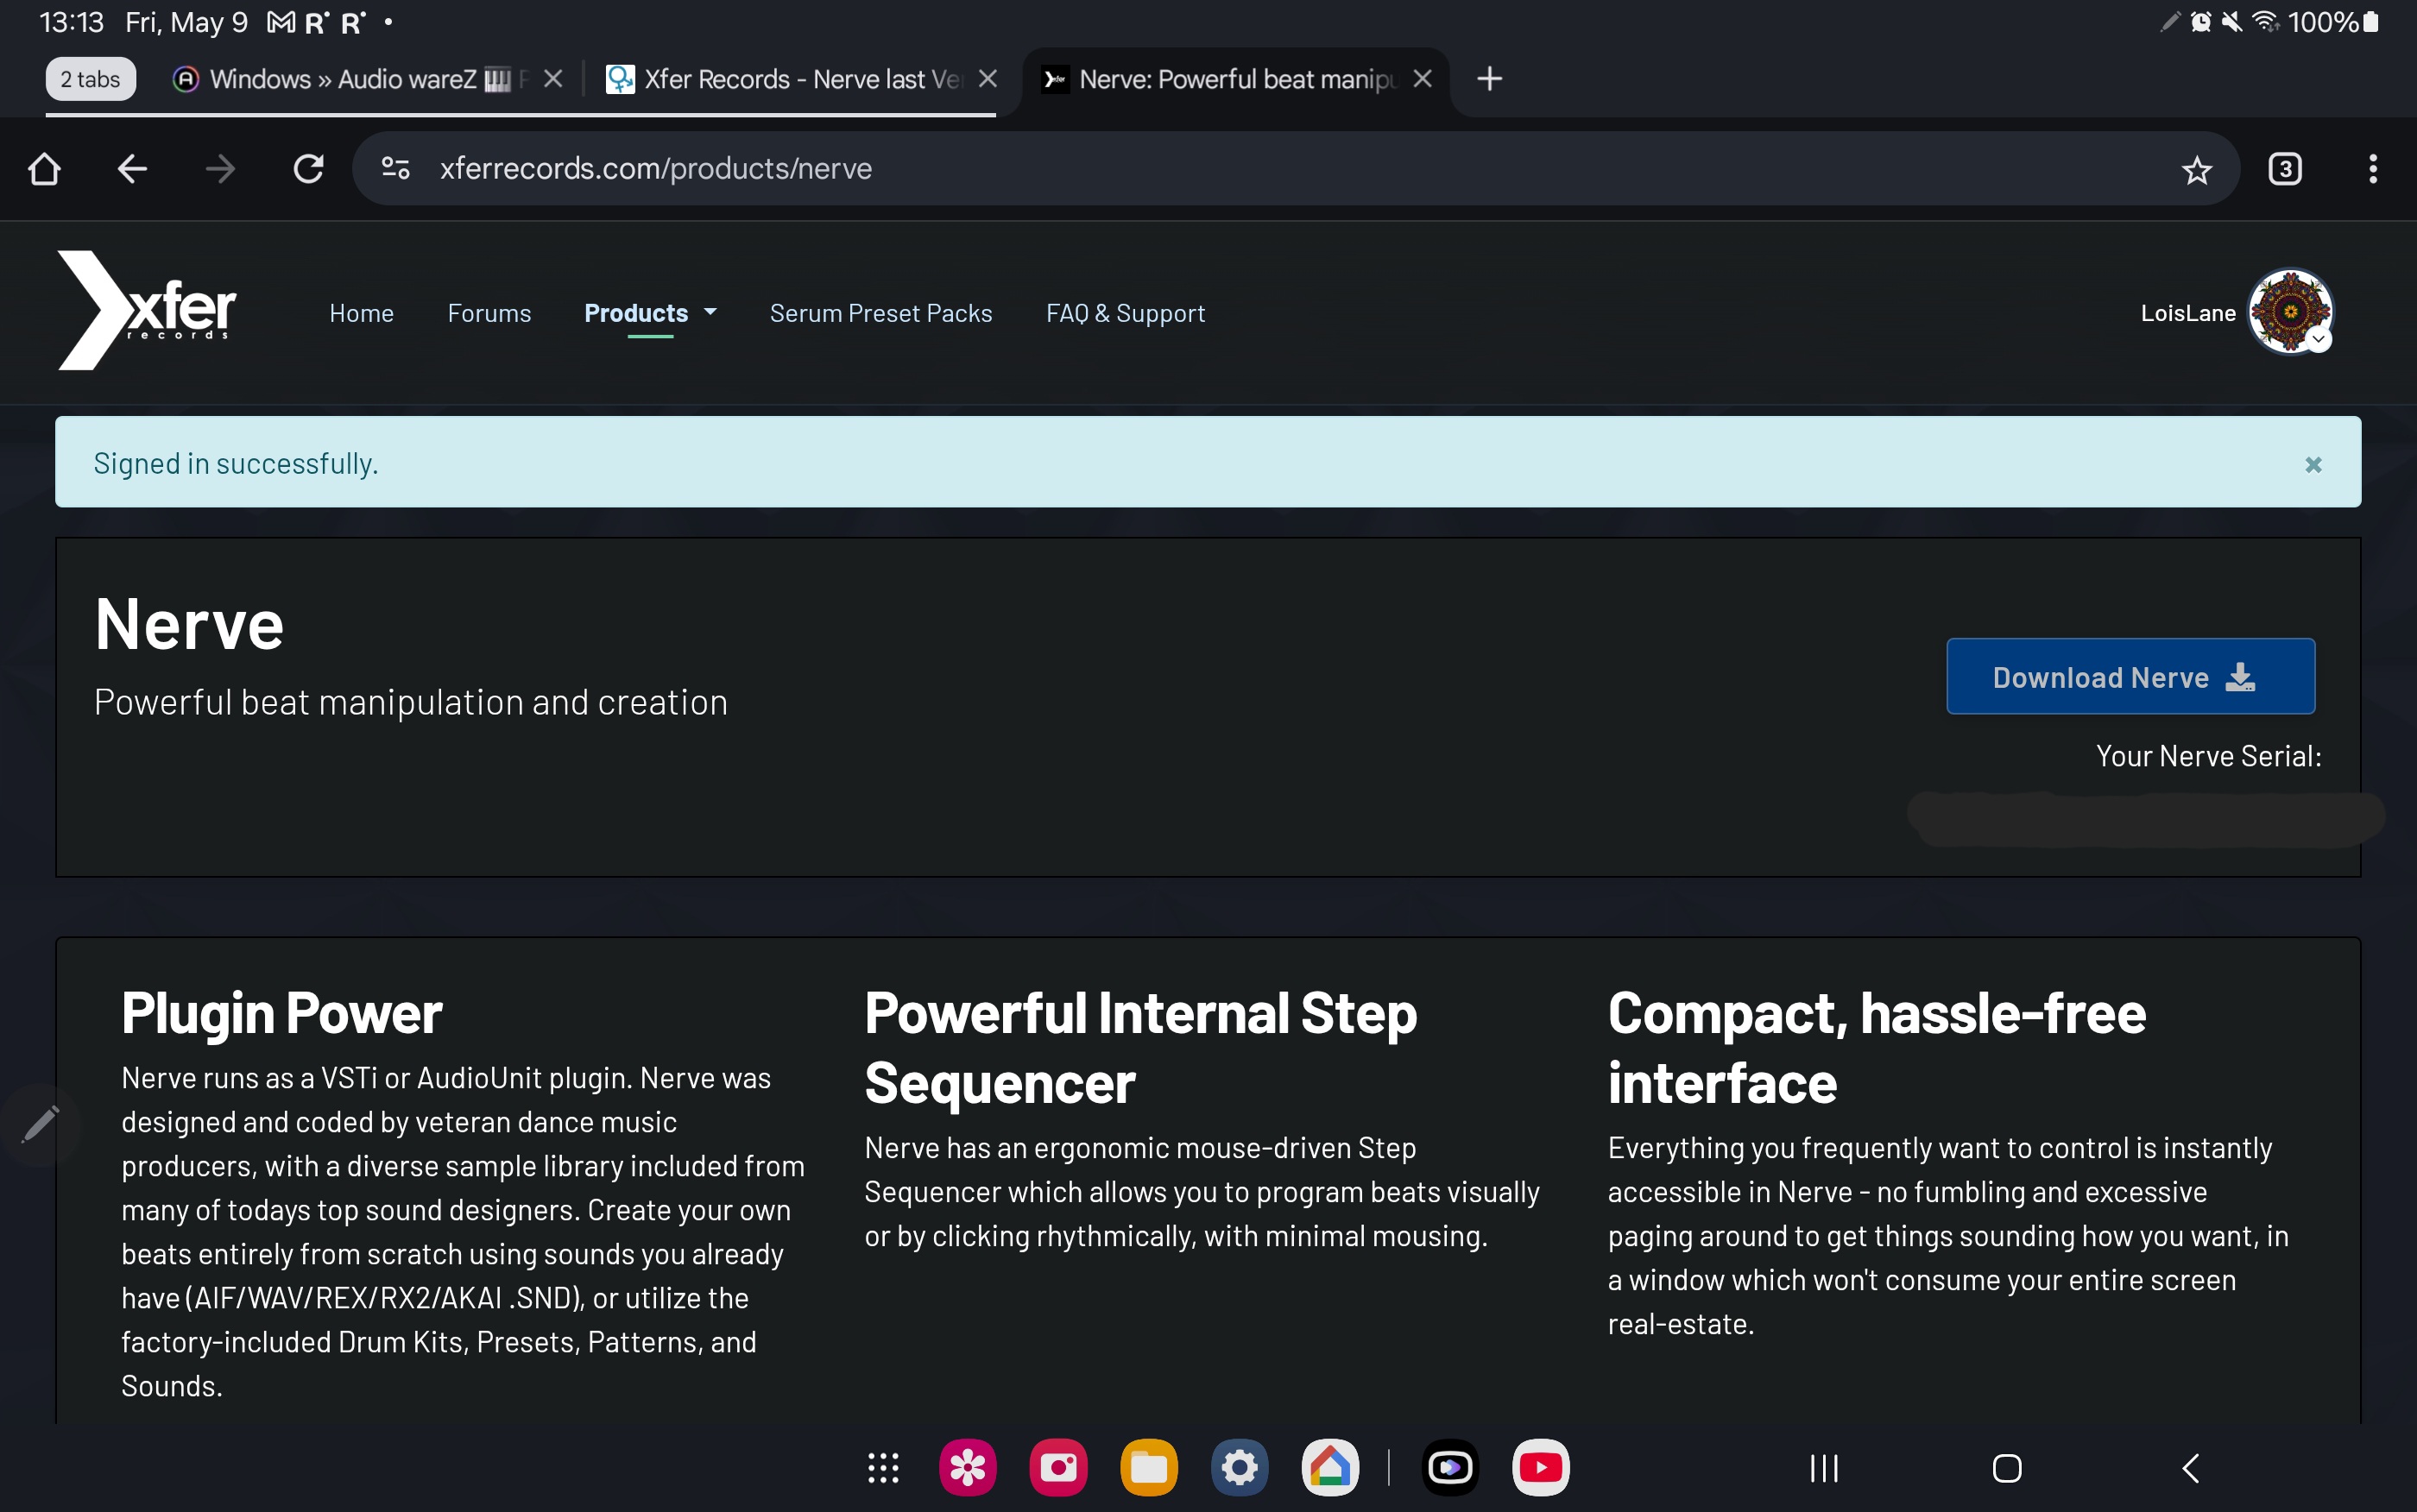Navigate back in browser
Screen dimensions: 2417x1512
coord(132,169)
